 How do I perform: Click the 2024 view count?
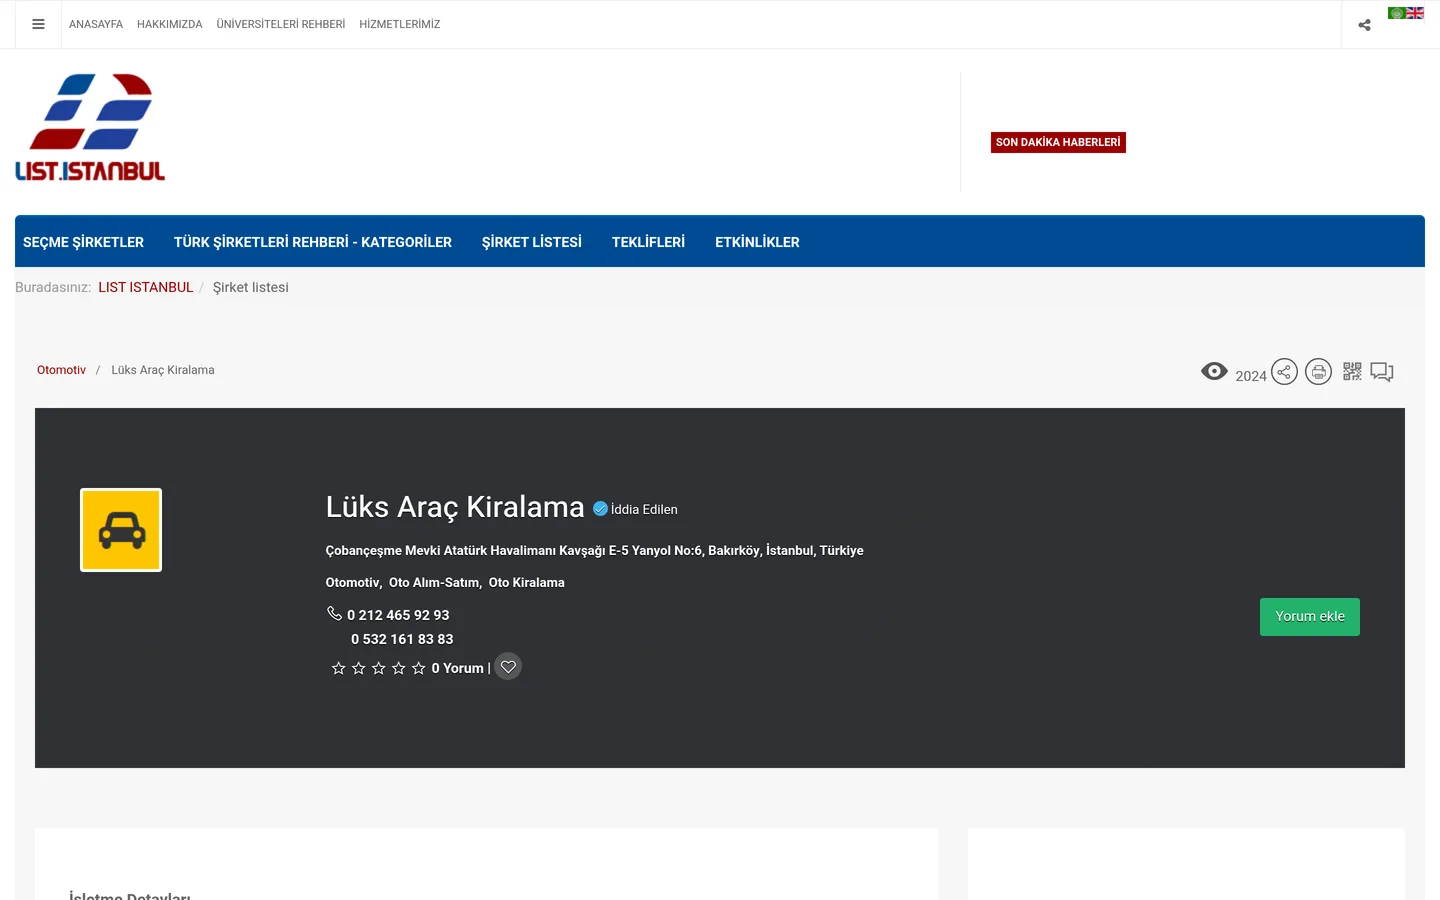[x=1251, y=376]
